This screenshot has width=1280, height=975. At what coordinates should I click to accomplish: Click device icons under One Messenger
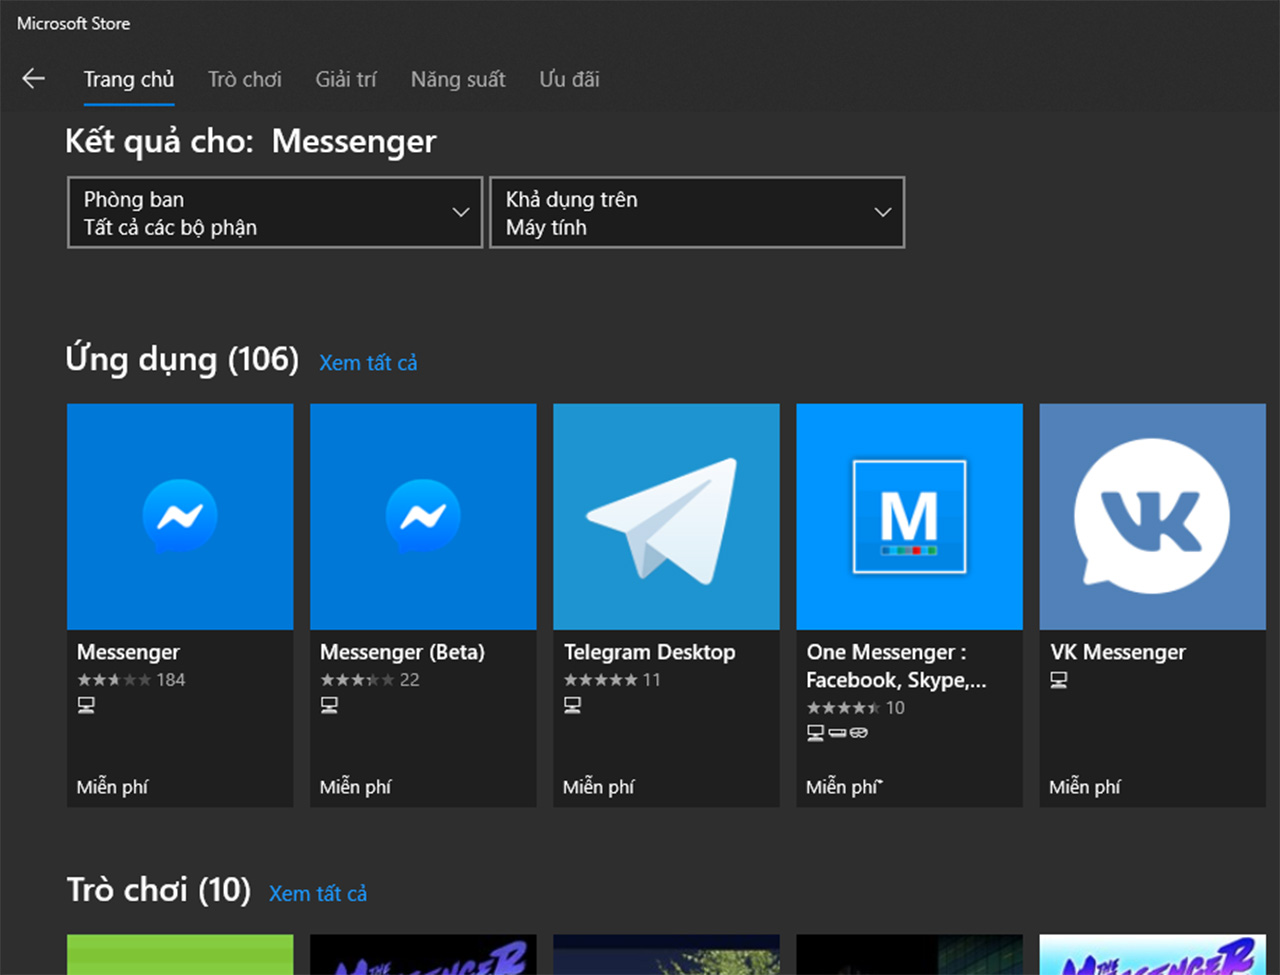coord(837,733)
